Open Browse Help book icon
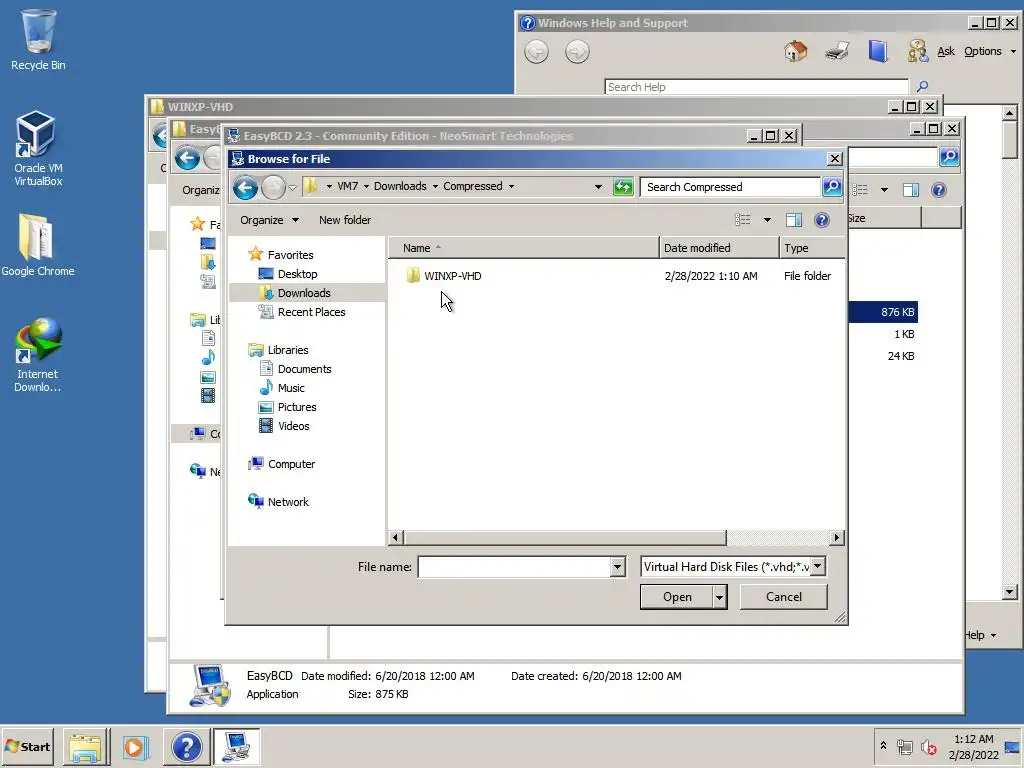This screenshot has height=768, width=1024. 878,51
